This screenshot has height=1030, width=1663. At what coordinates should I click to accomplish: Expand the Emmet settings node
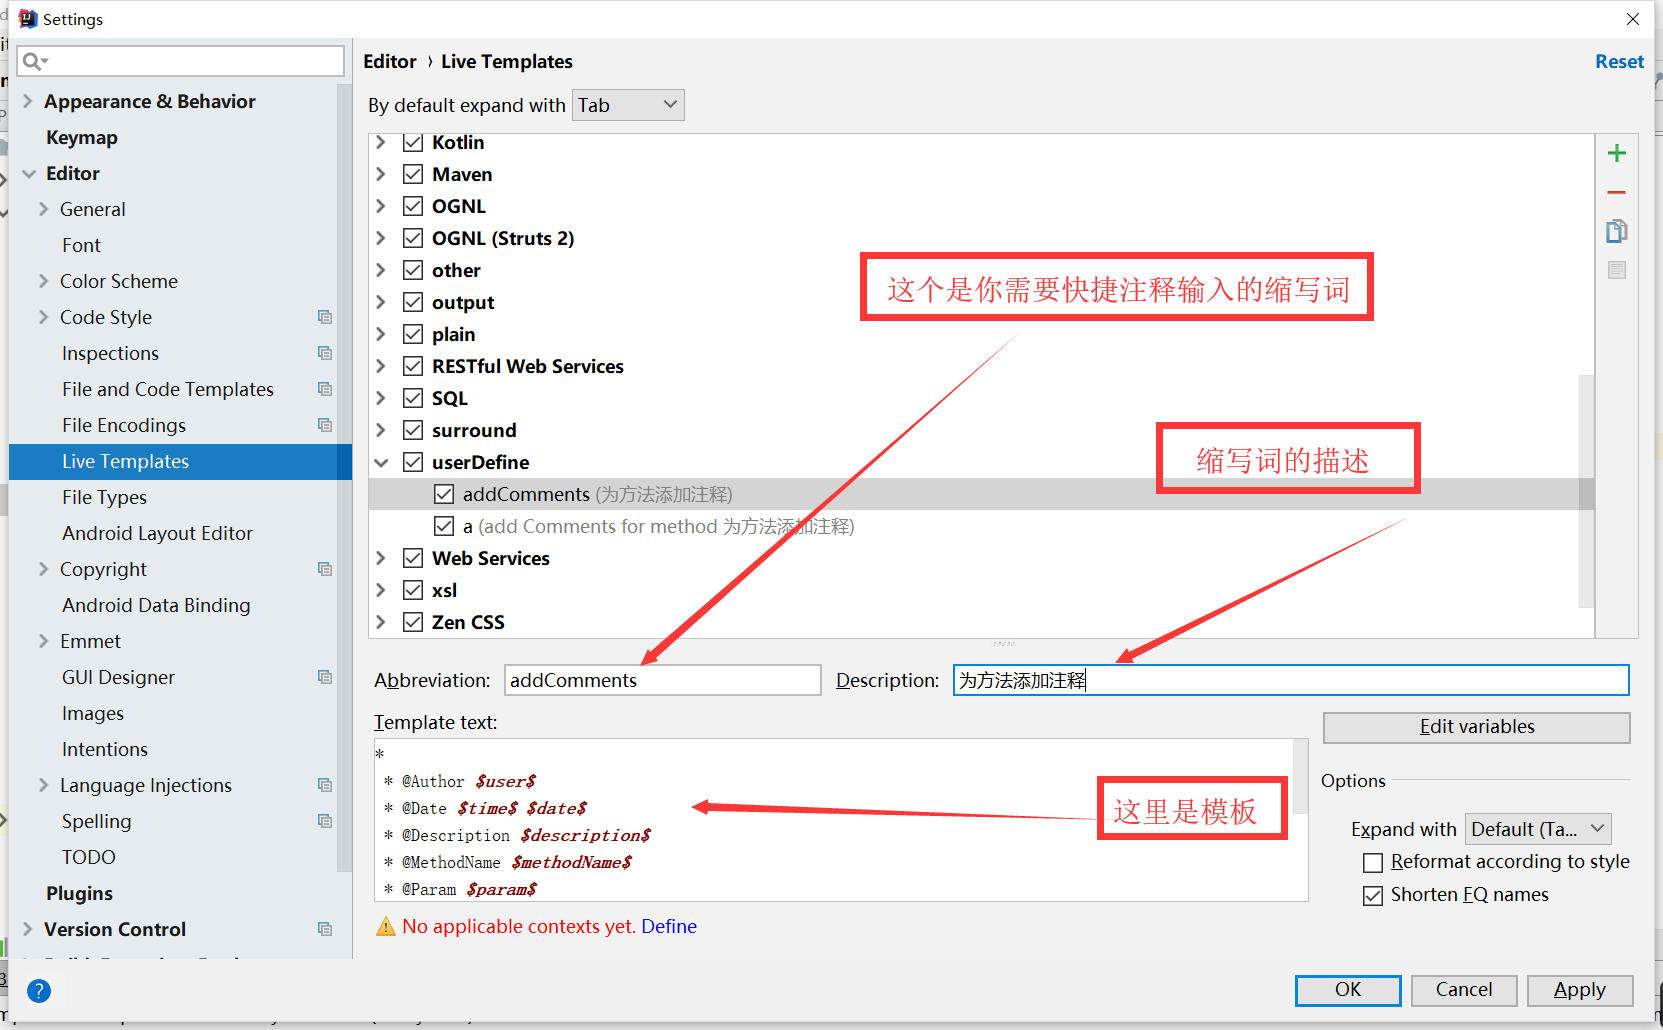tap(43, 641)
